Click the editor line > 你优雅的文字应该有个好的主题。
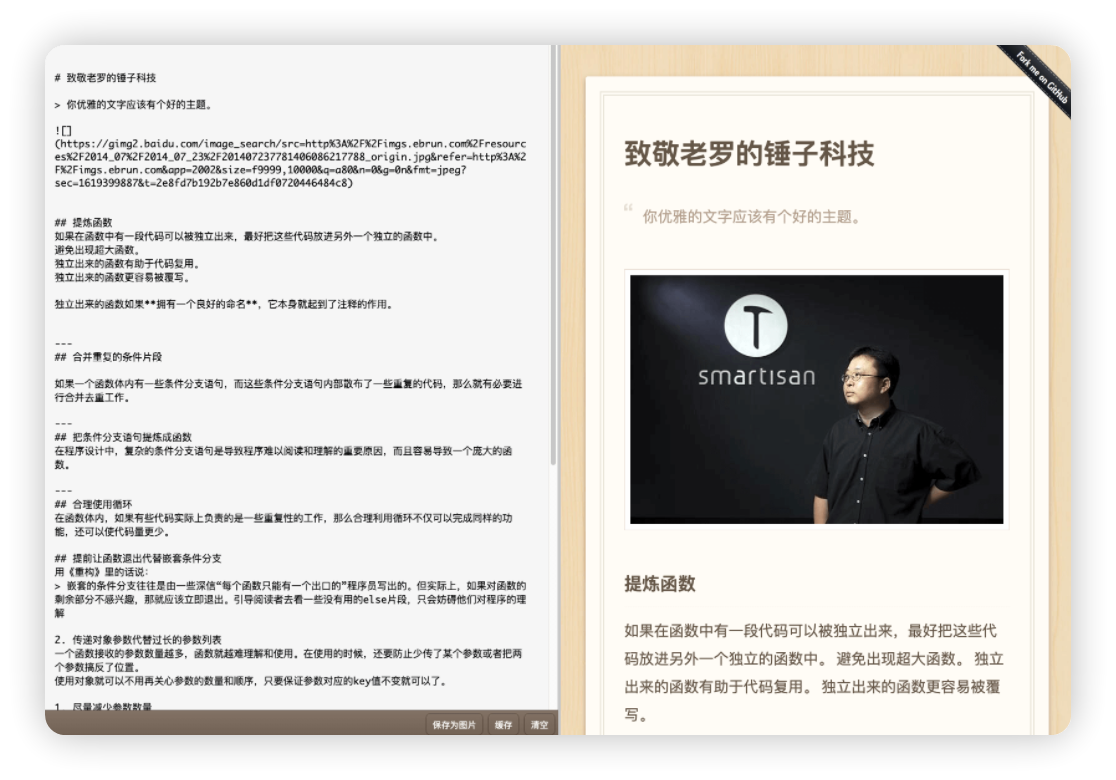 (133, 105)
